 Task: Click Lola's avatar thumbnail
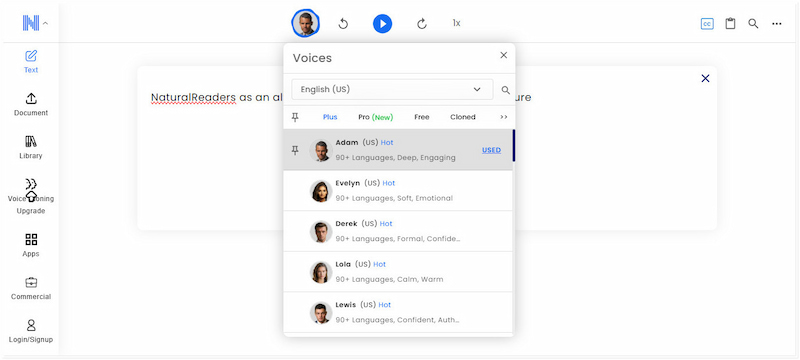point(321,272)
